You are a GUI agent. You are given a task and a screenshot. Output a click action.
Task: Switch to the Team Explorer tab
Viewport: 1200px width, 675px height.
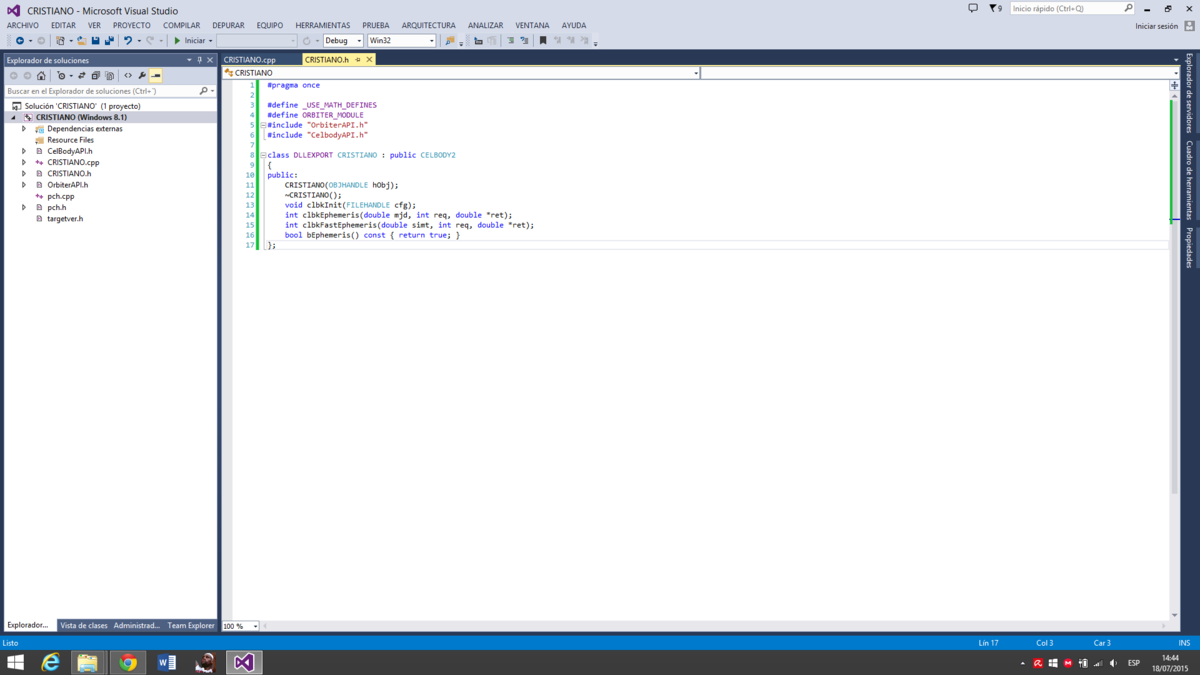click(x=191, y=626)
